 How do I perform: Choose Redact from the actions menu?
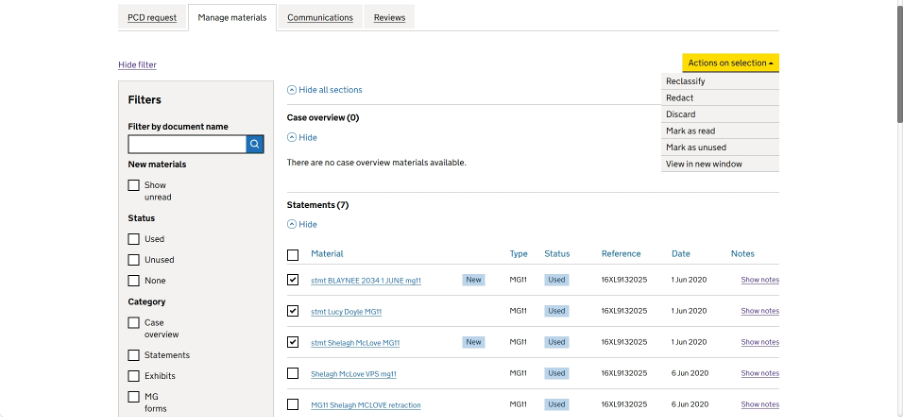click(720, 98)
